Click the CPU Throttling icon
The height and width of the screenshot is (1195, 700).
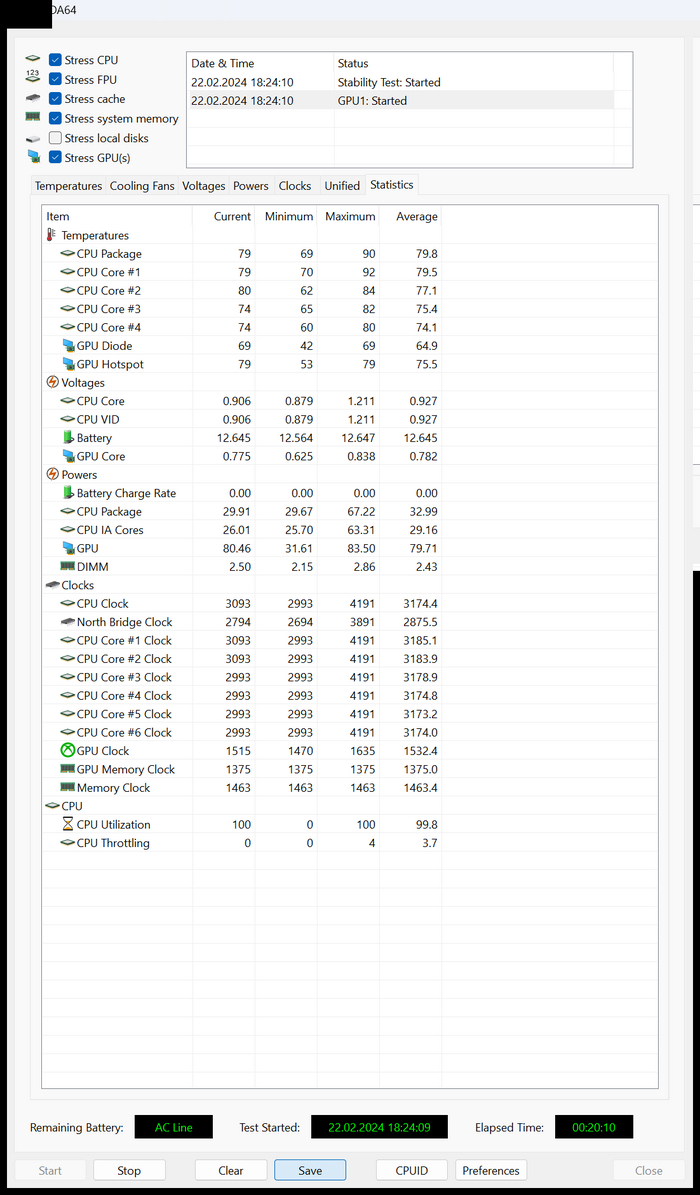coord(68,843)
